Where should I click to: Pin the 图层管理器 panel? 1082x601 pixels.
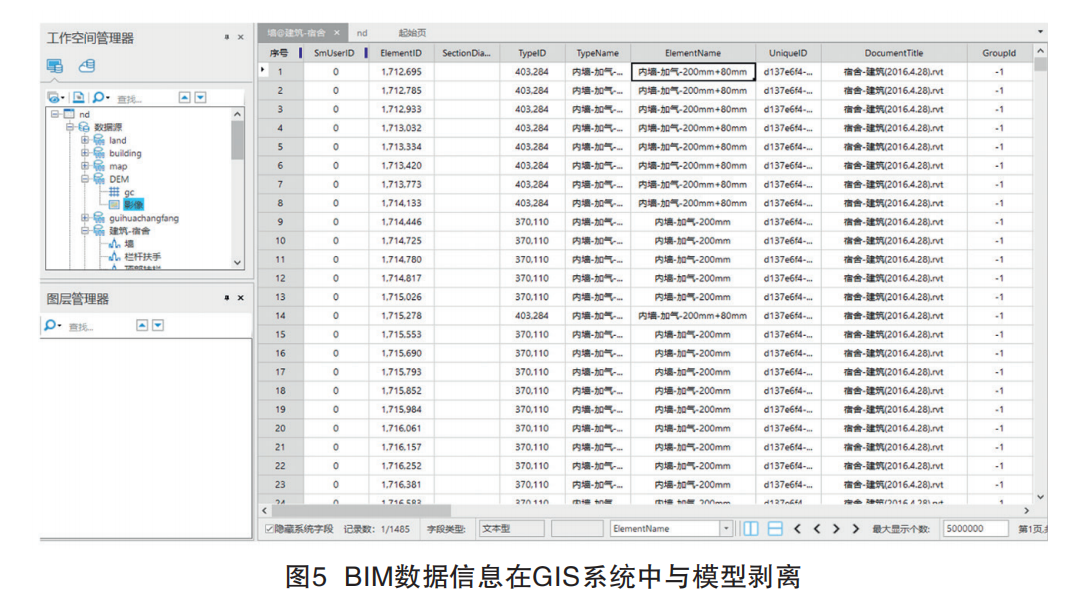(227, 297)
